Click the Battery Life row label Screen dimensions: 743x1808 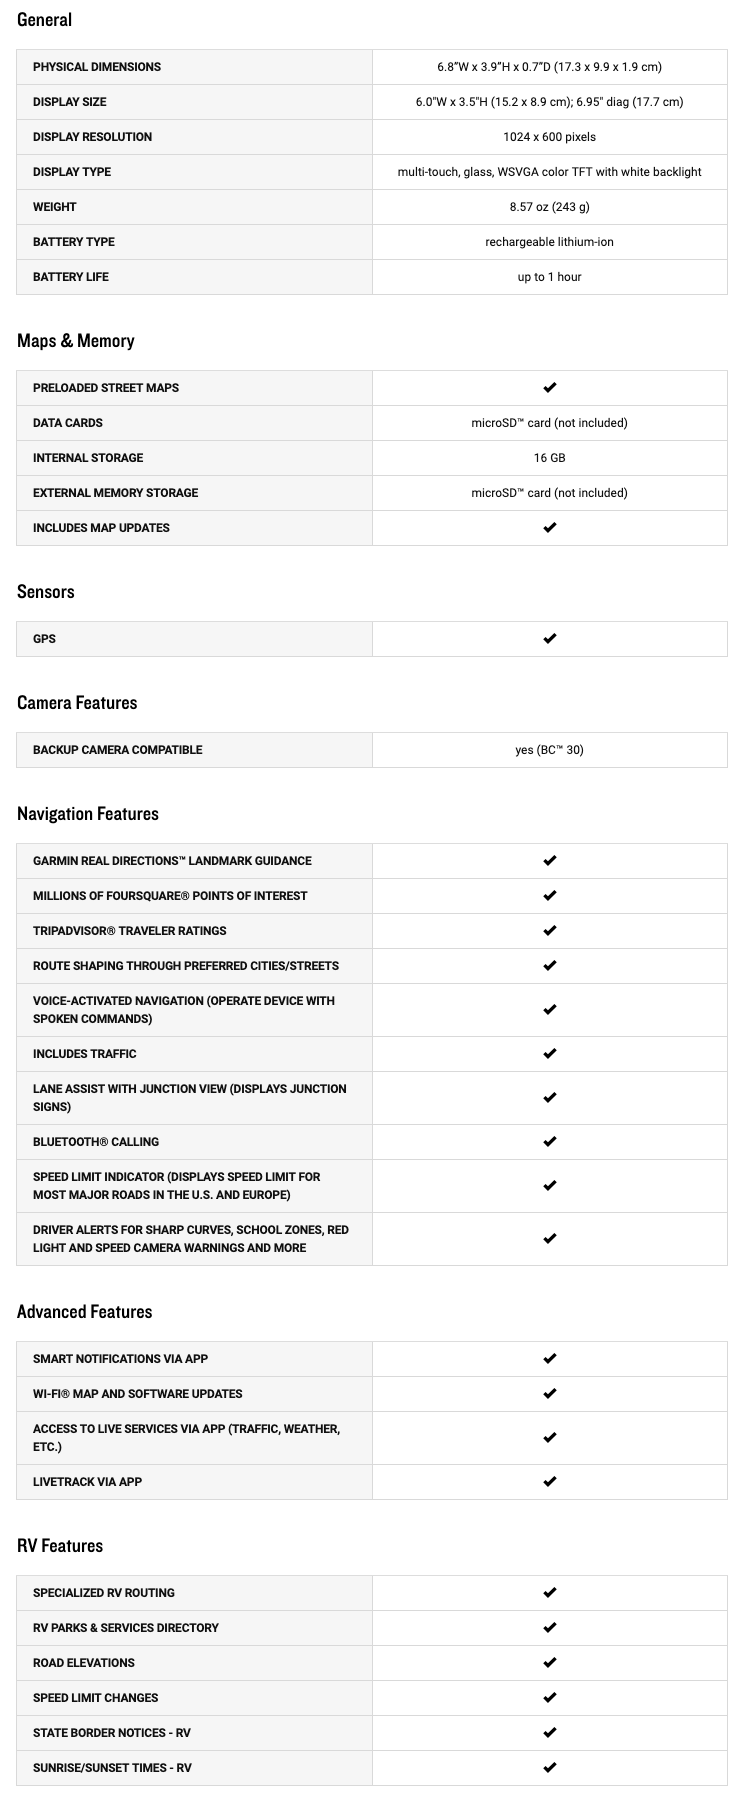(71, 277)
